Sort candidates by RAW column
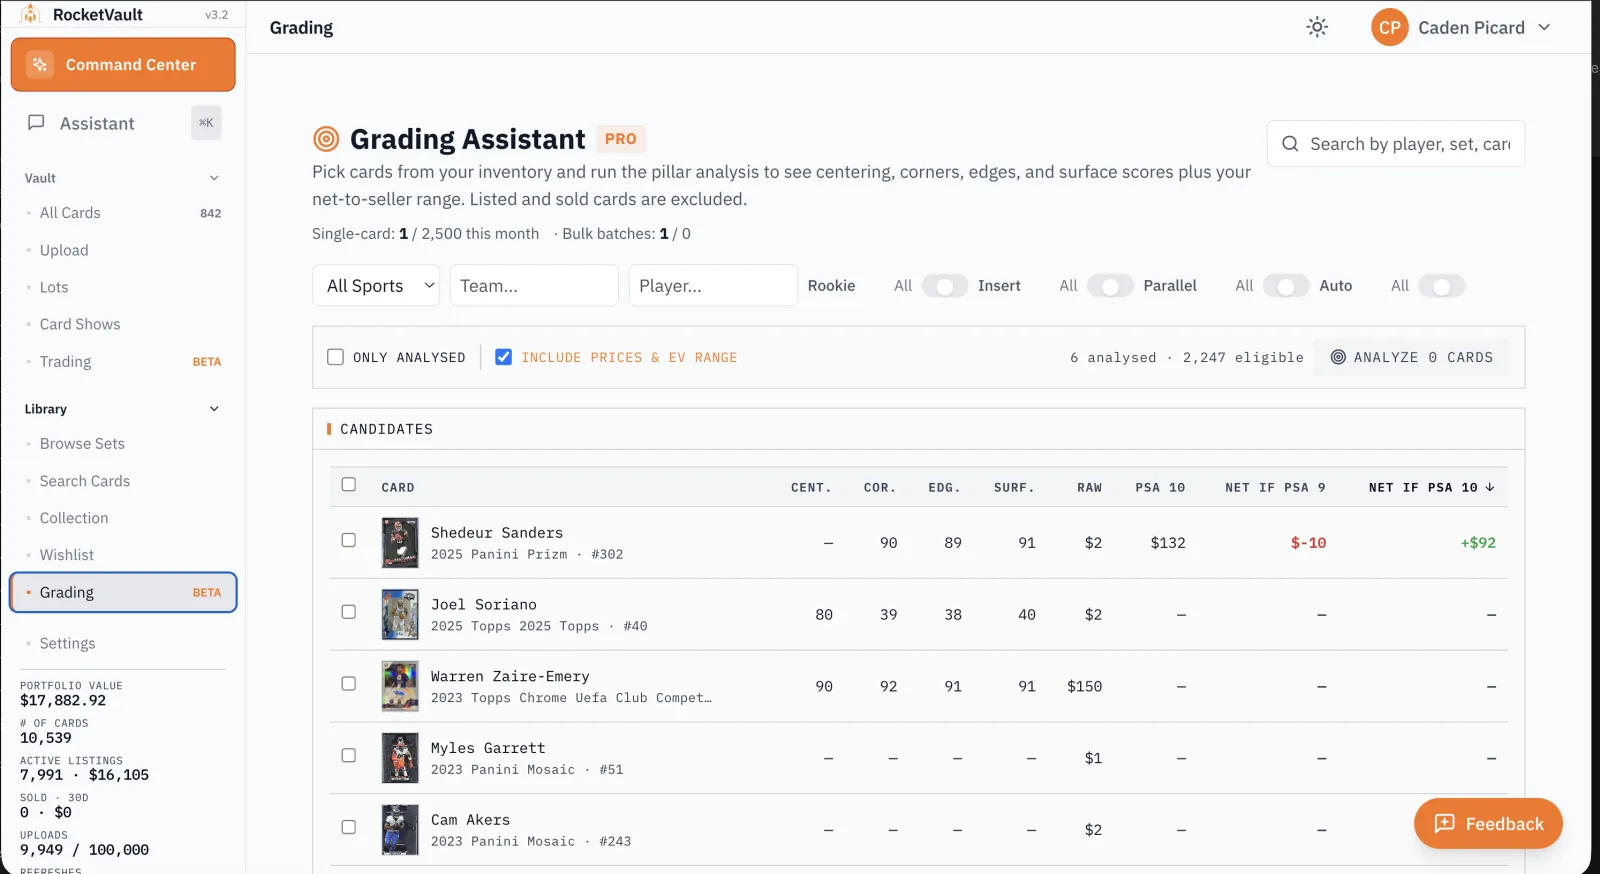Screen dimensions: 1600x874 coord(1089,488)
